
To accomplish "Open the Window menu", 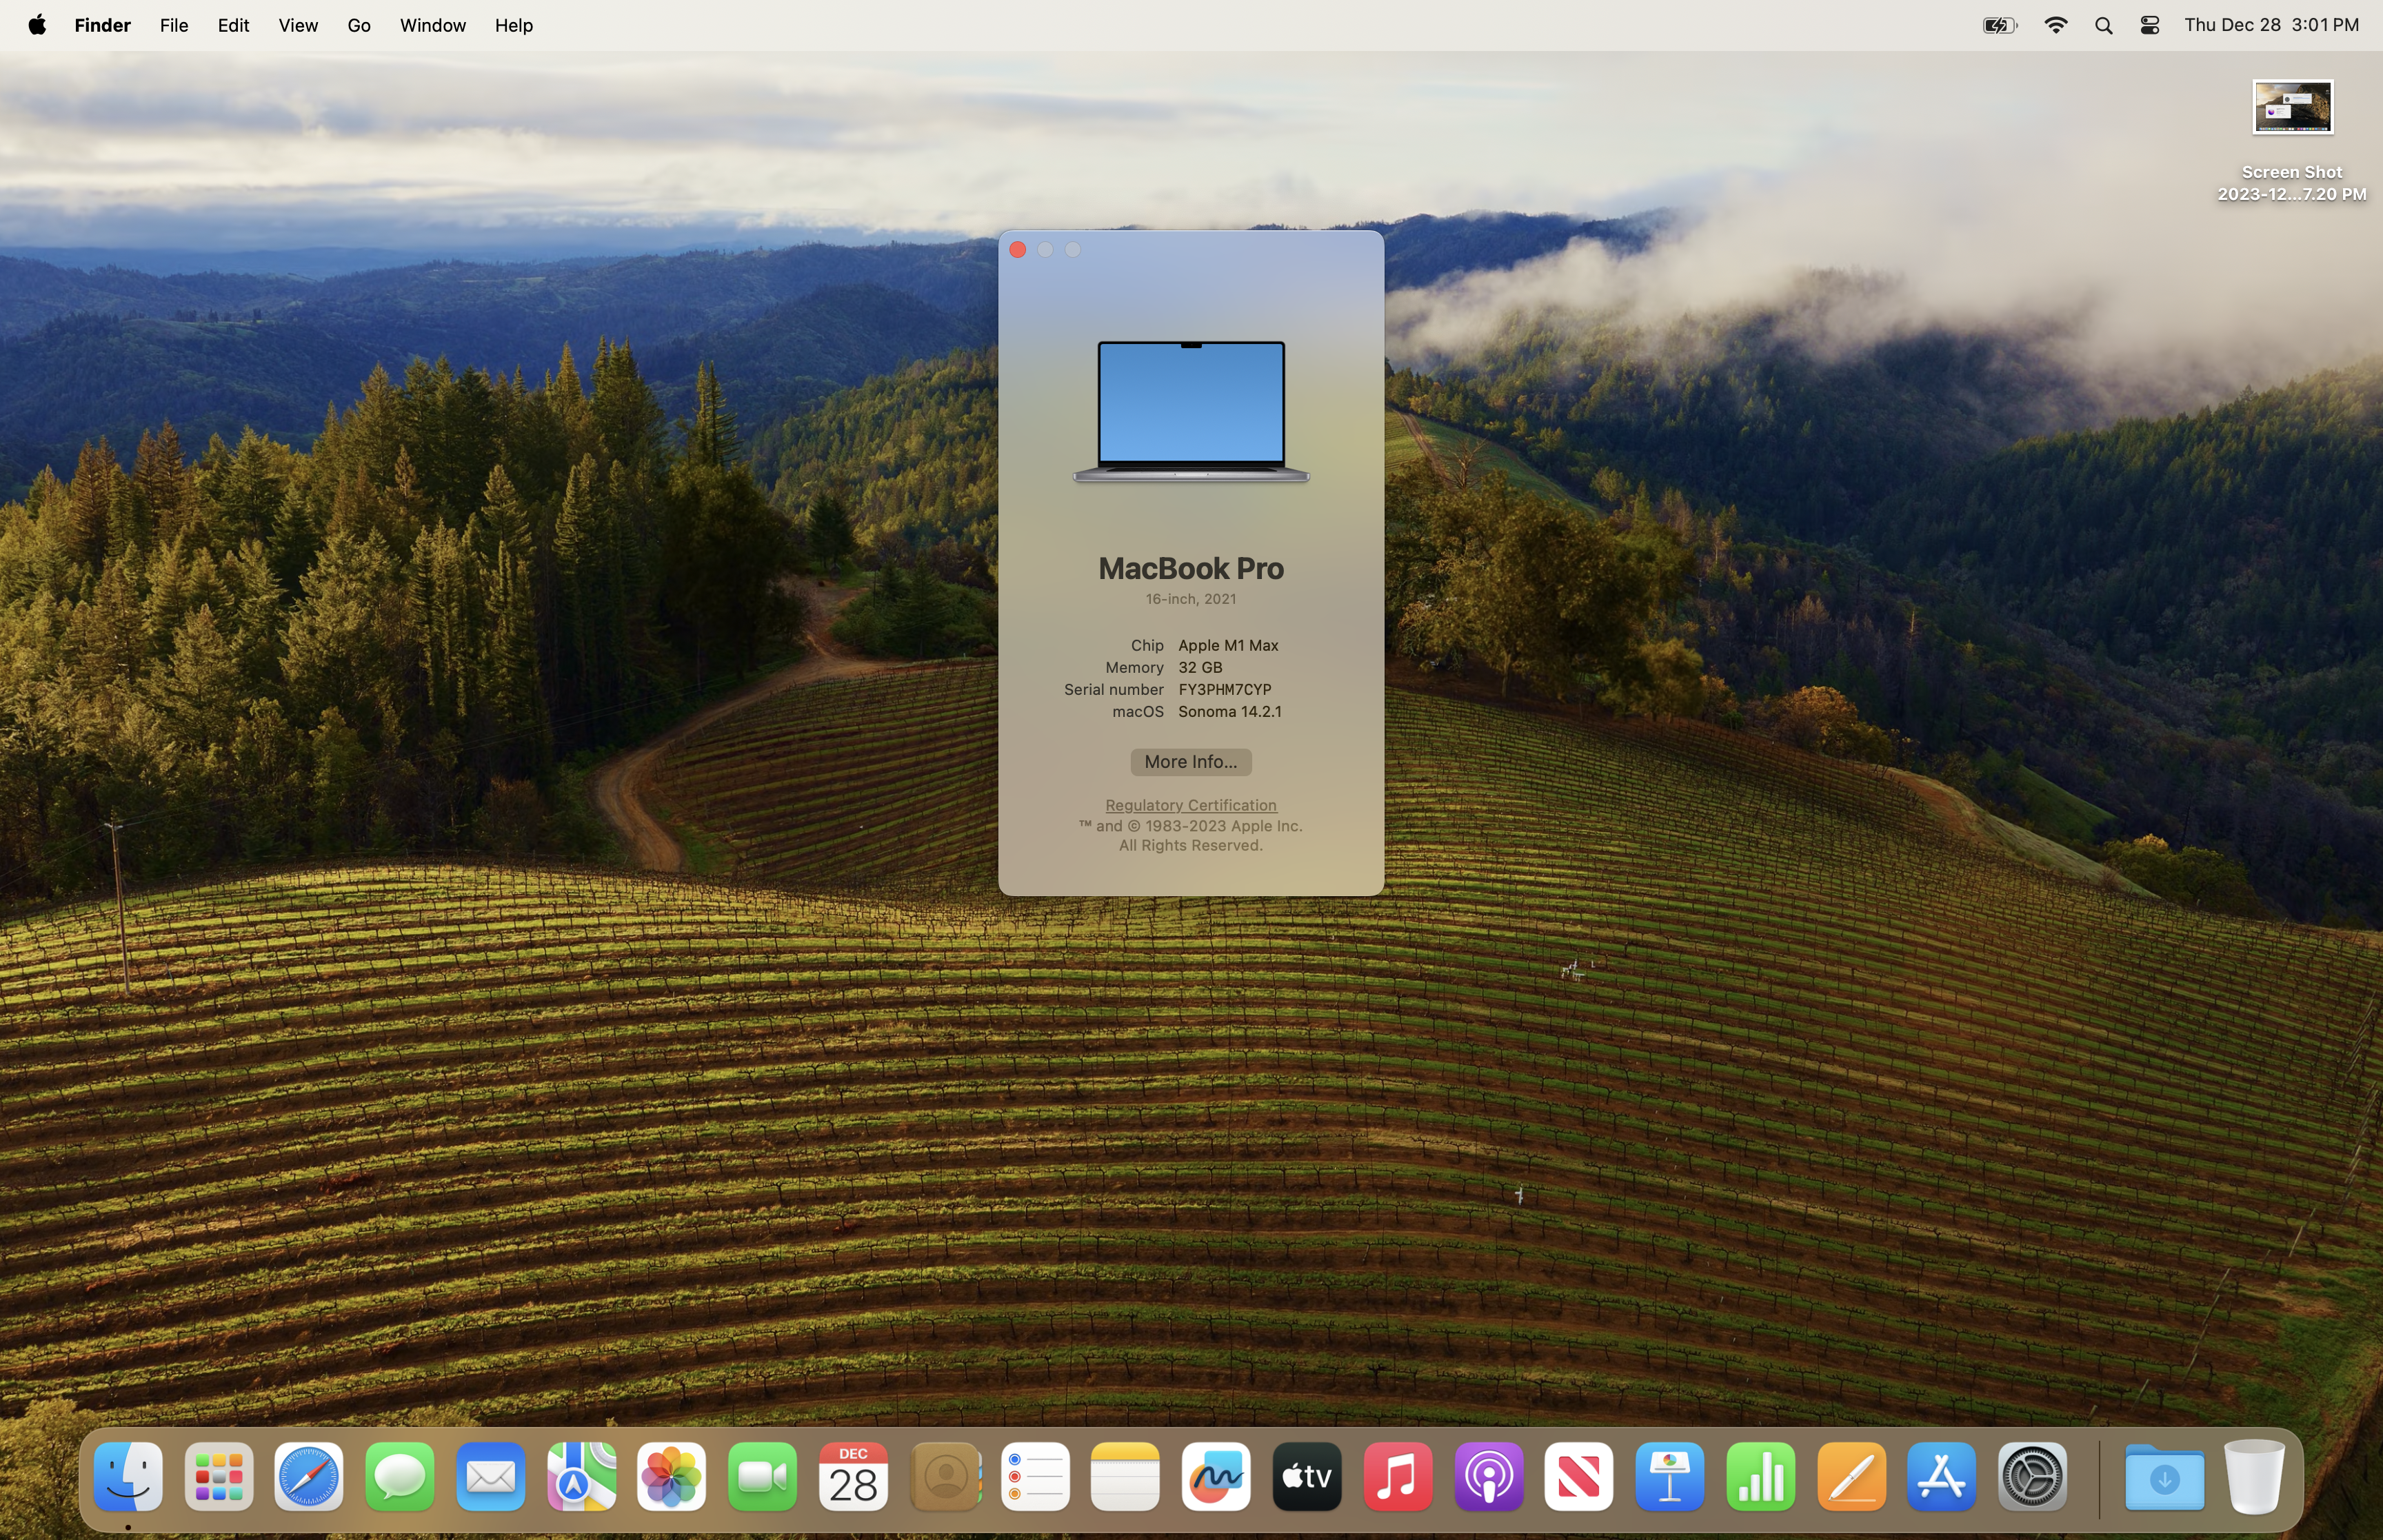I will 432,25.
